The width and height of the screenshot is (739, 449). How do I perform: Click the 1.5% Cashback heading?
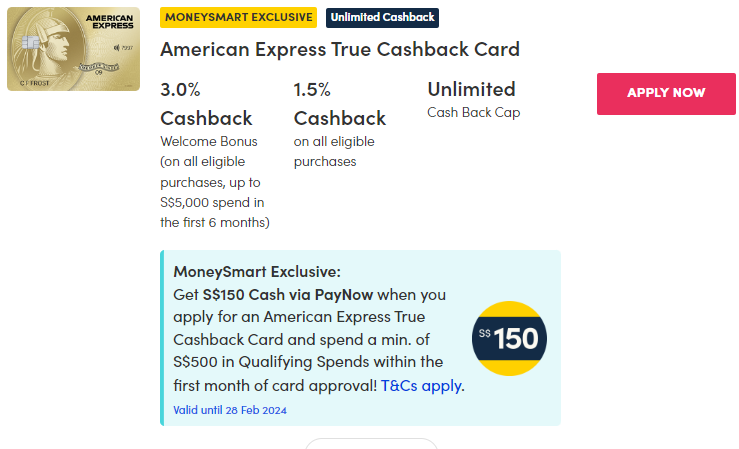click(x=339, y=103)
